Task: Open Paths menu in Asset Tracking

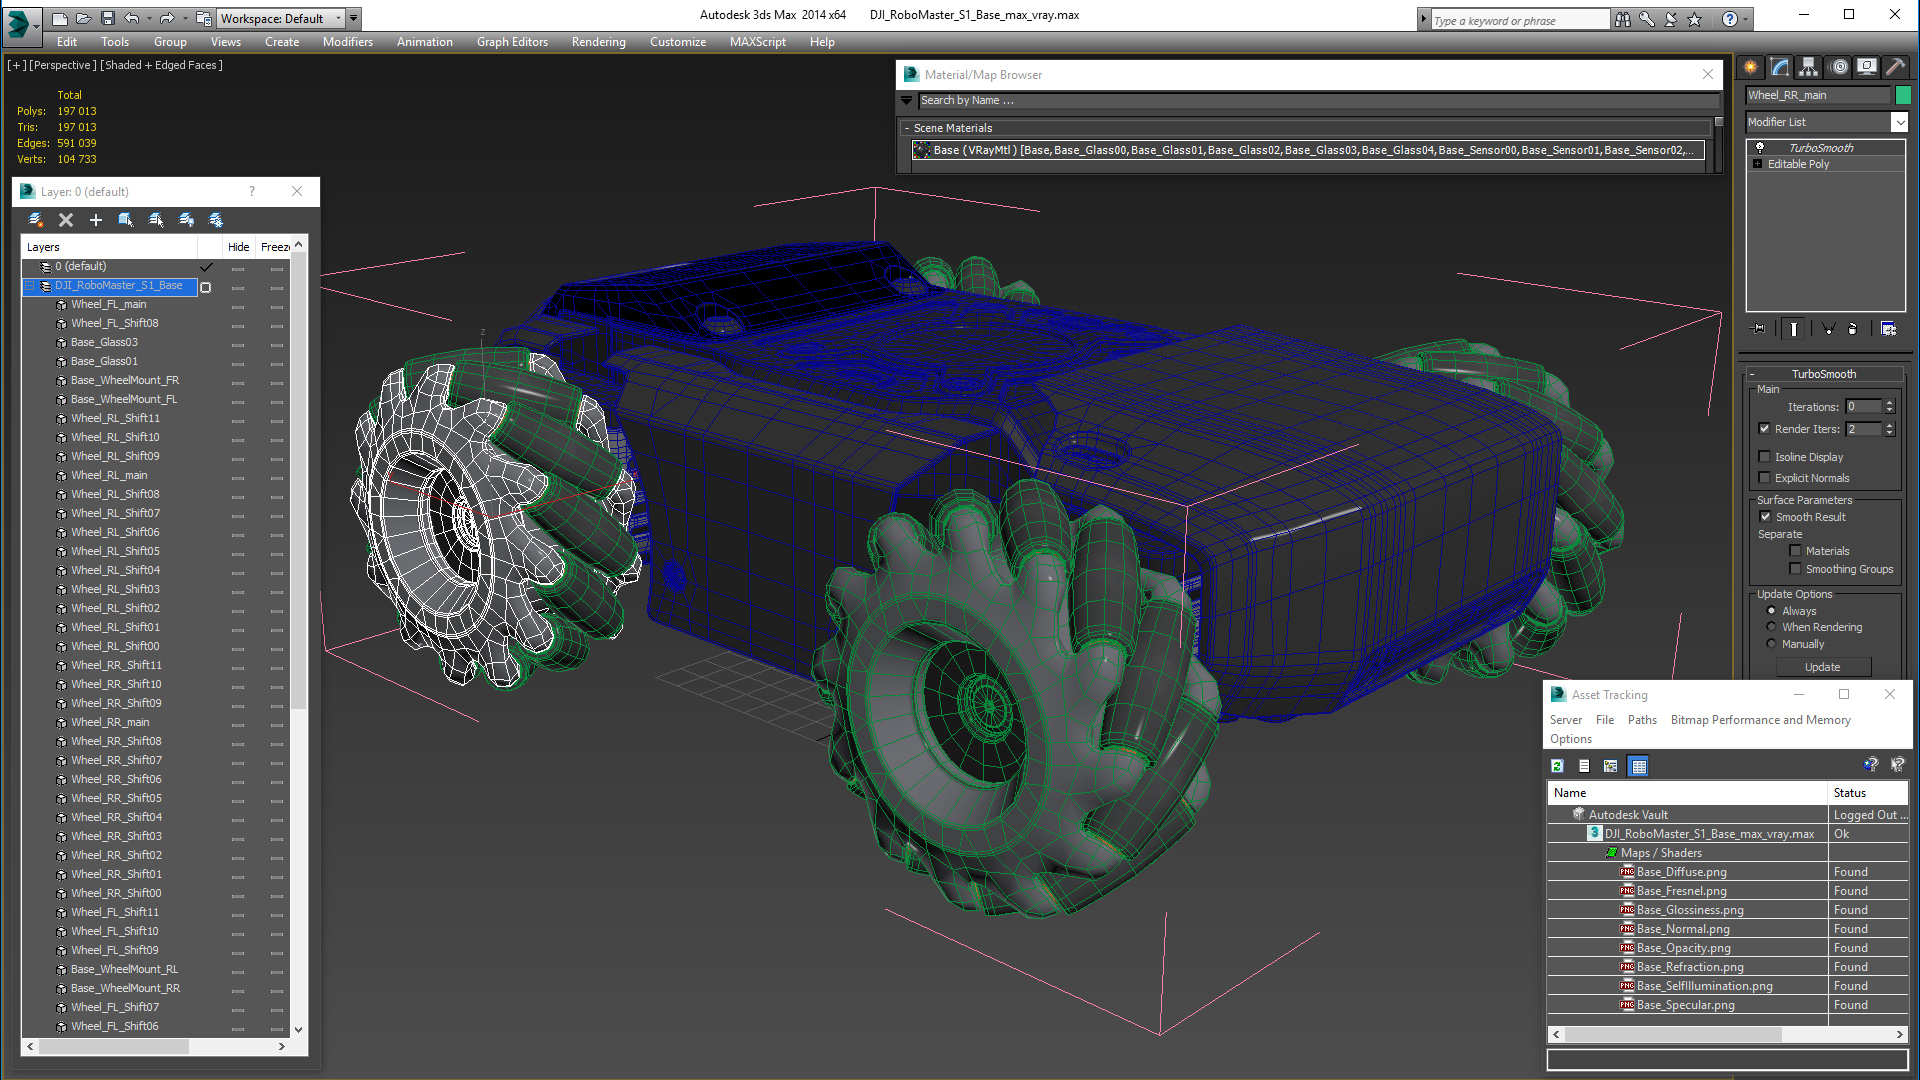Action: tap(1642, 720)
